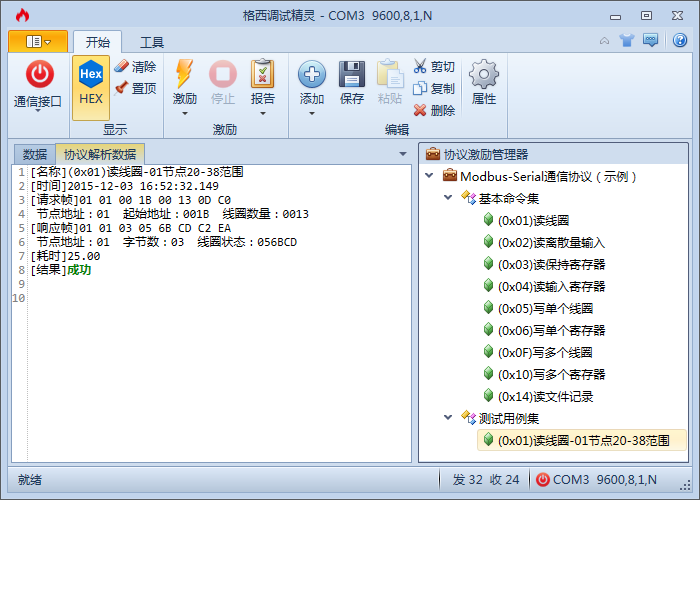Viewport: 700px width, 600px height.
Task: Collapse the 基本命令集 tree node
Action: point(448,197)
